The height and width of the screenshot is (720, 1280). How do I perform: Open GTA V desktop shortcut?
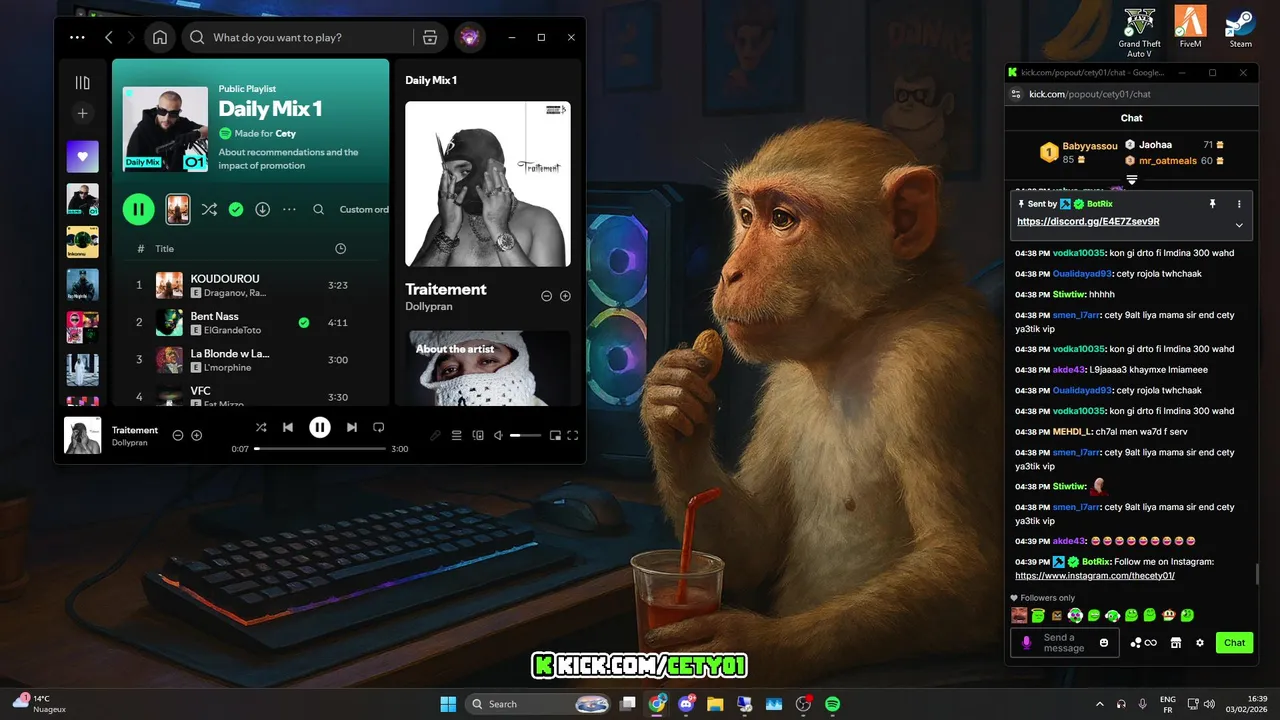click(1139, 31)
